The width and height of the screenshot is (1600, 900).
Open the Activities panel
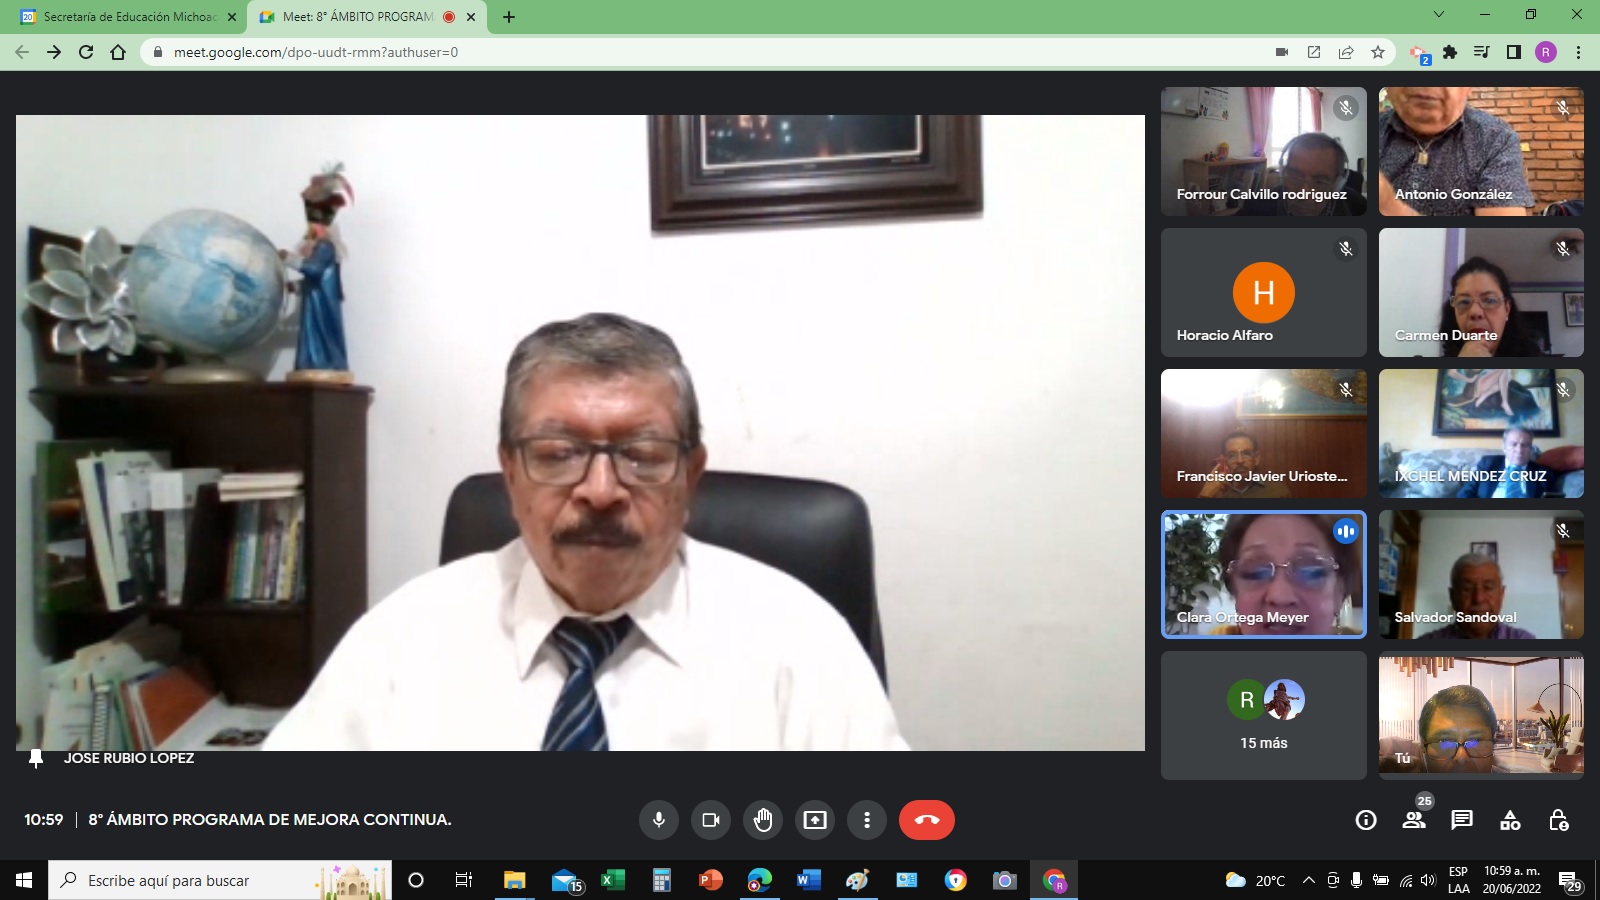[x=1510, y=820]
